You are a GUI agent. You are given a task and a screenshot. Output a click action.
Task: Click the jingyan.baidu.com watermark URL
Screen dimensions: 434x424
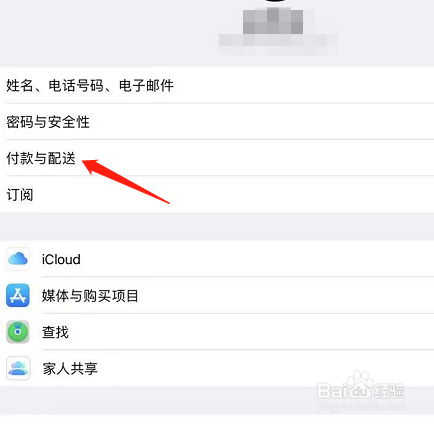pyautogui.click(x=361, y=406)
